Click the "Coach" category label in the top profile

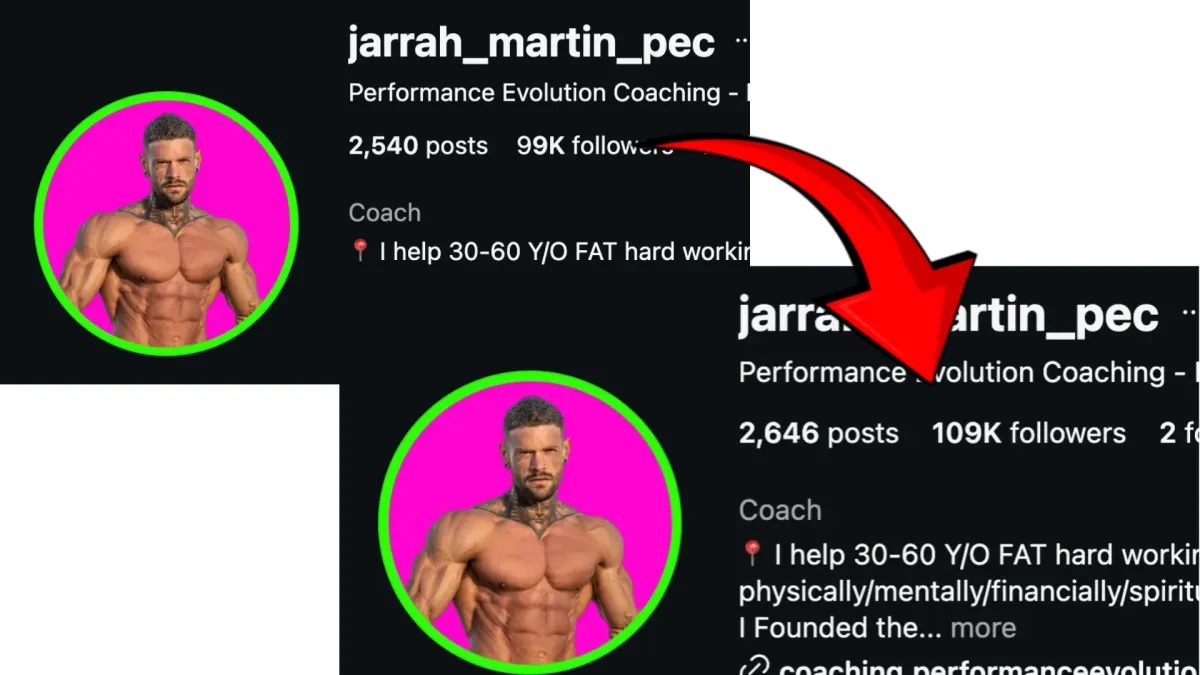(x=385, y=212)
